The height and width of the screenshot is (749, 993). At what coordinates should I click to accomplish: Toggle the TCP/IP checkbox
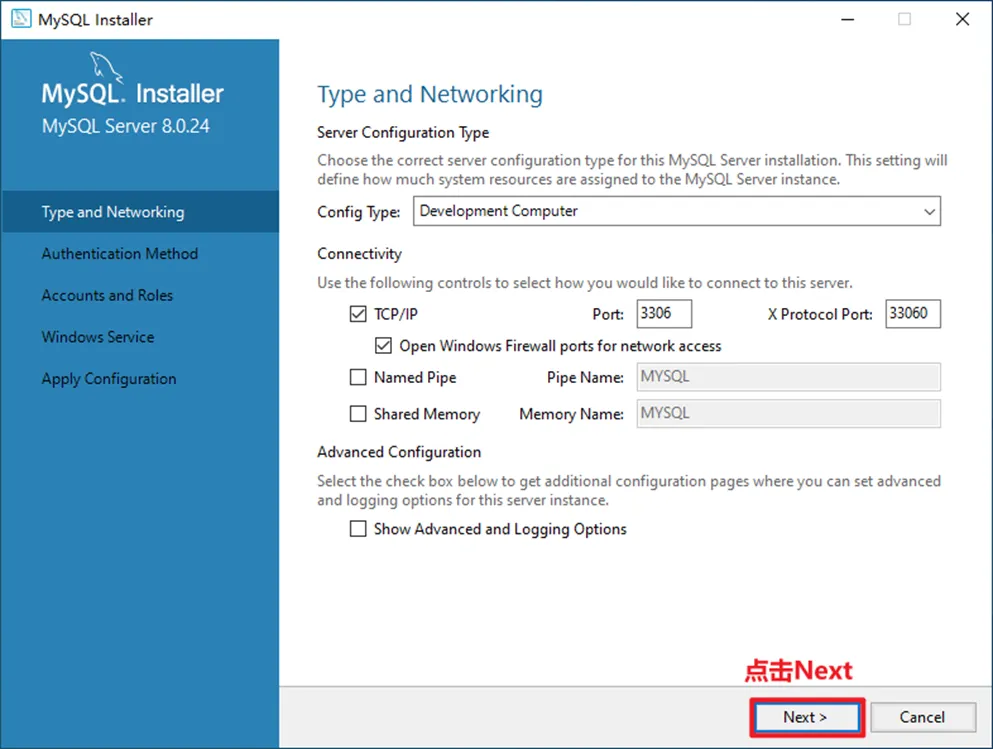pyautogui.click(x=358, y=314)
